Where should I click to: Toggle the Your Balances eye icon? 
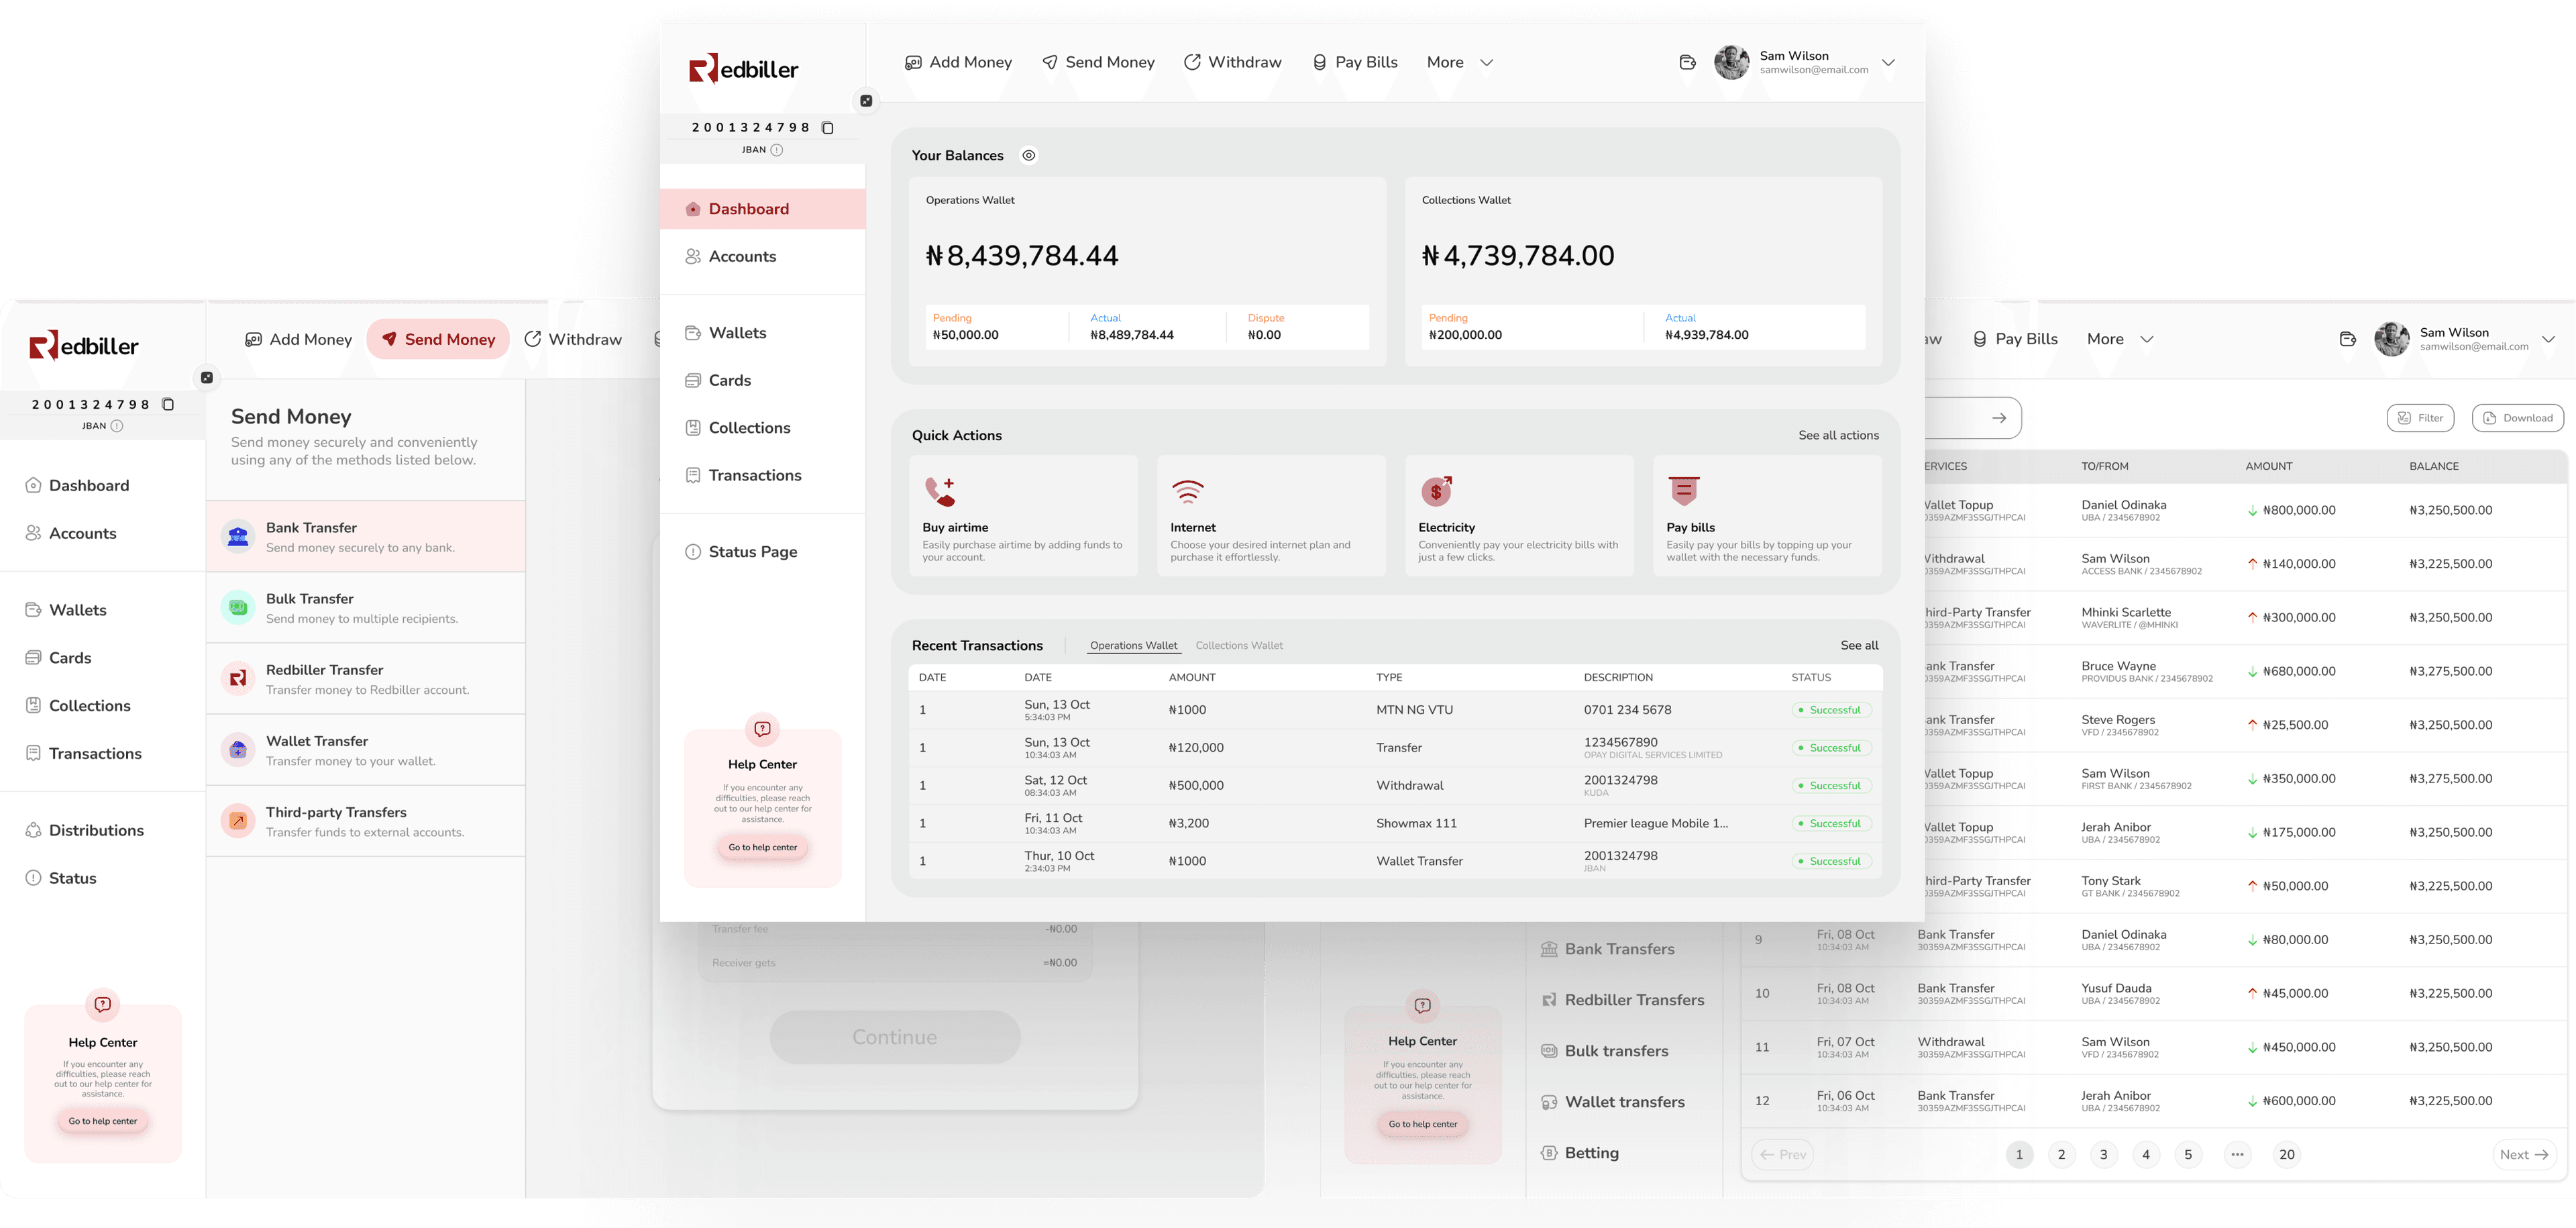click(1028, 155)
